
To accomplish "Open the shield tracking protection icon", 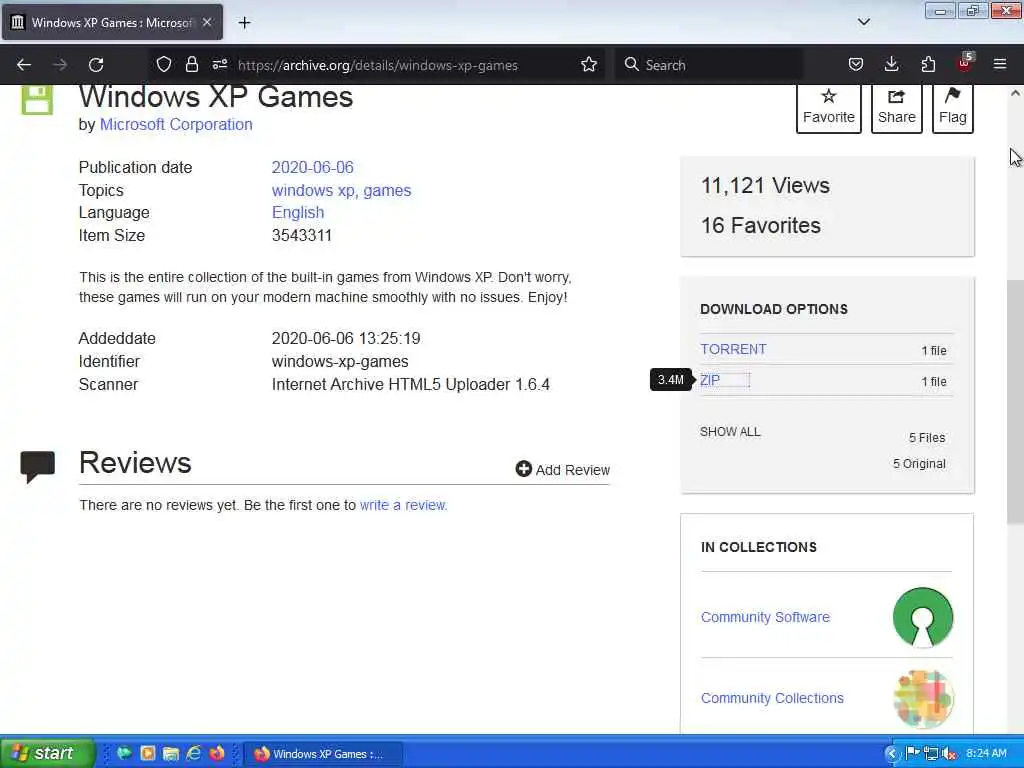I will click(164, 64).
